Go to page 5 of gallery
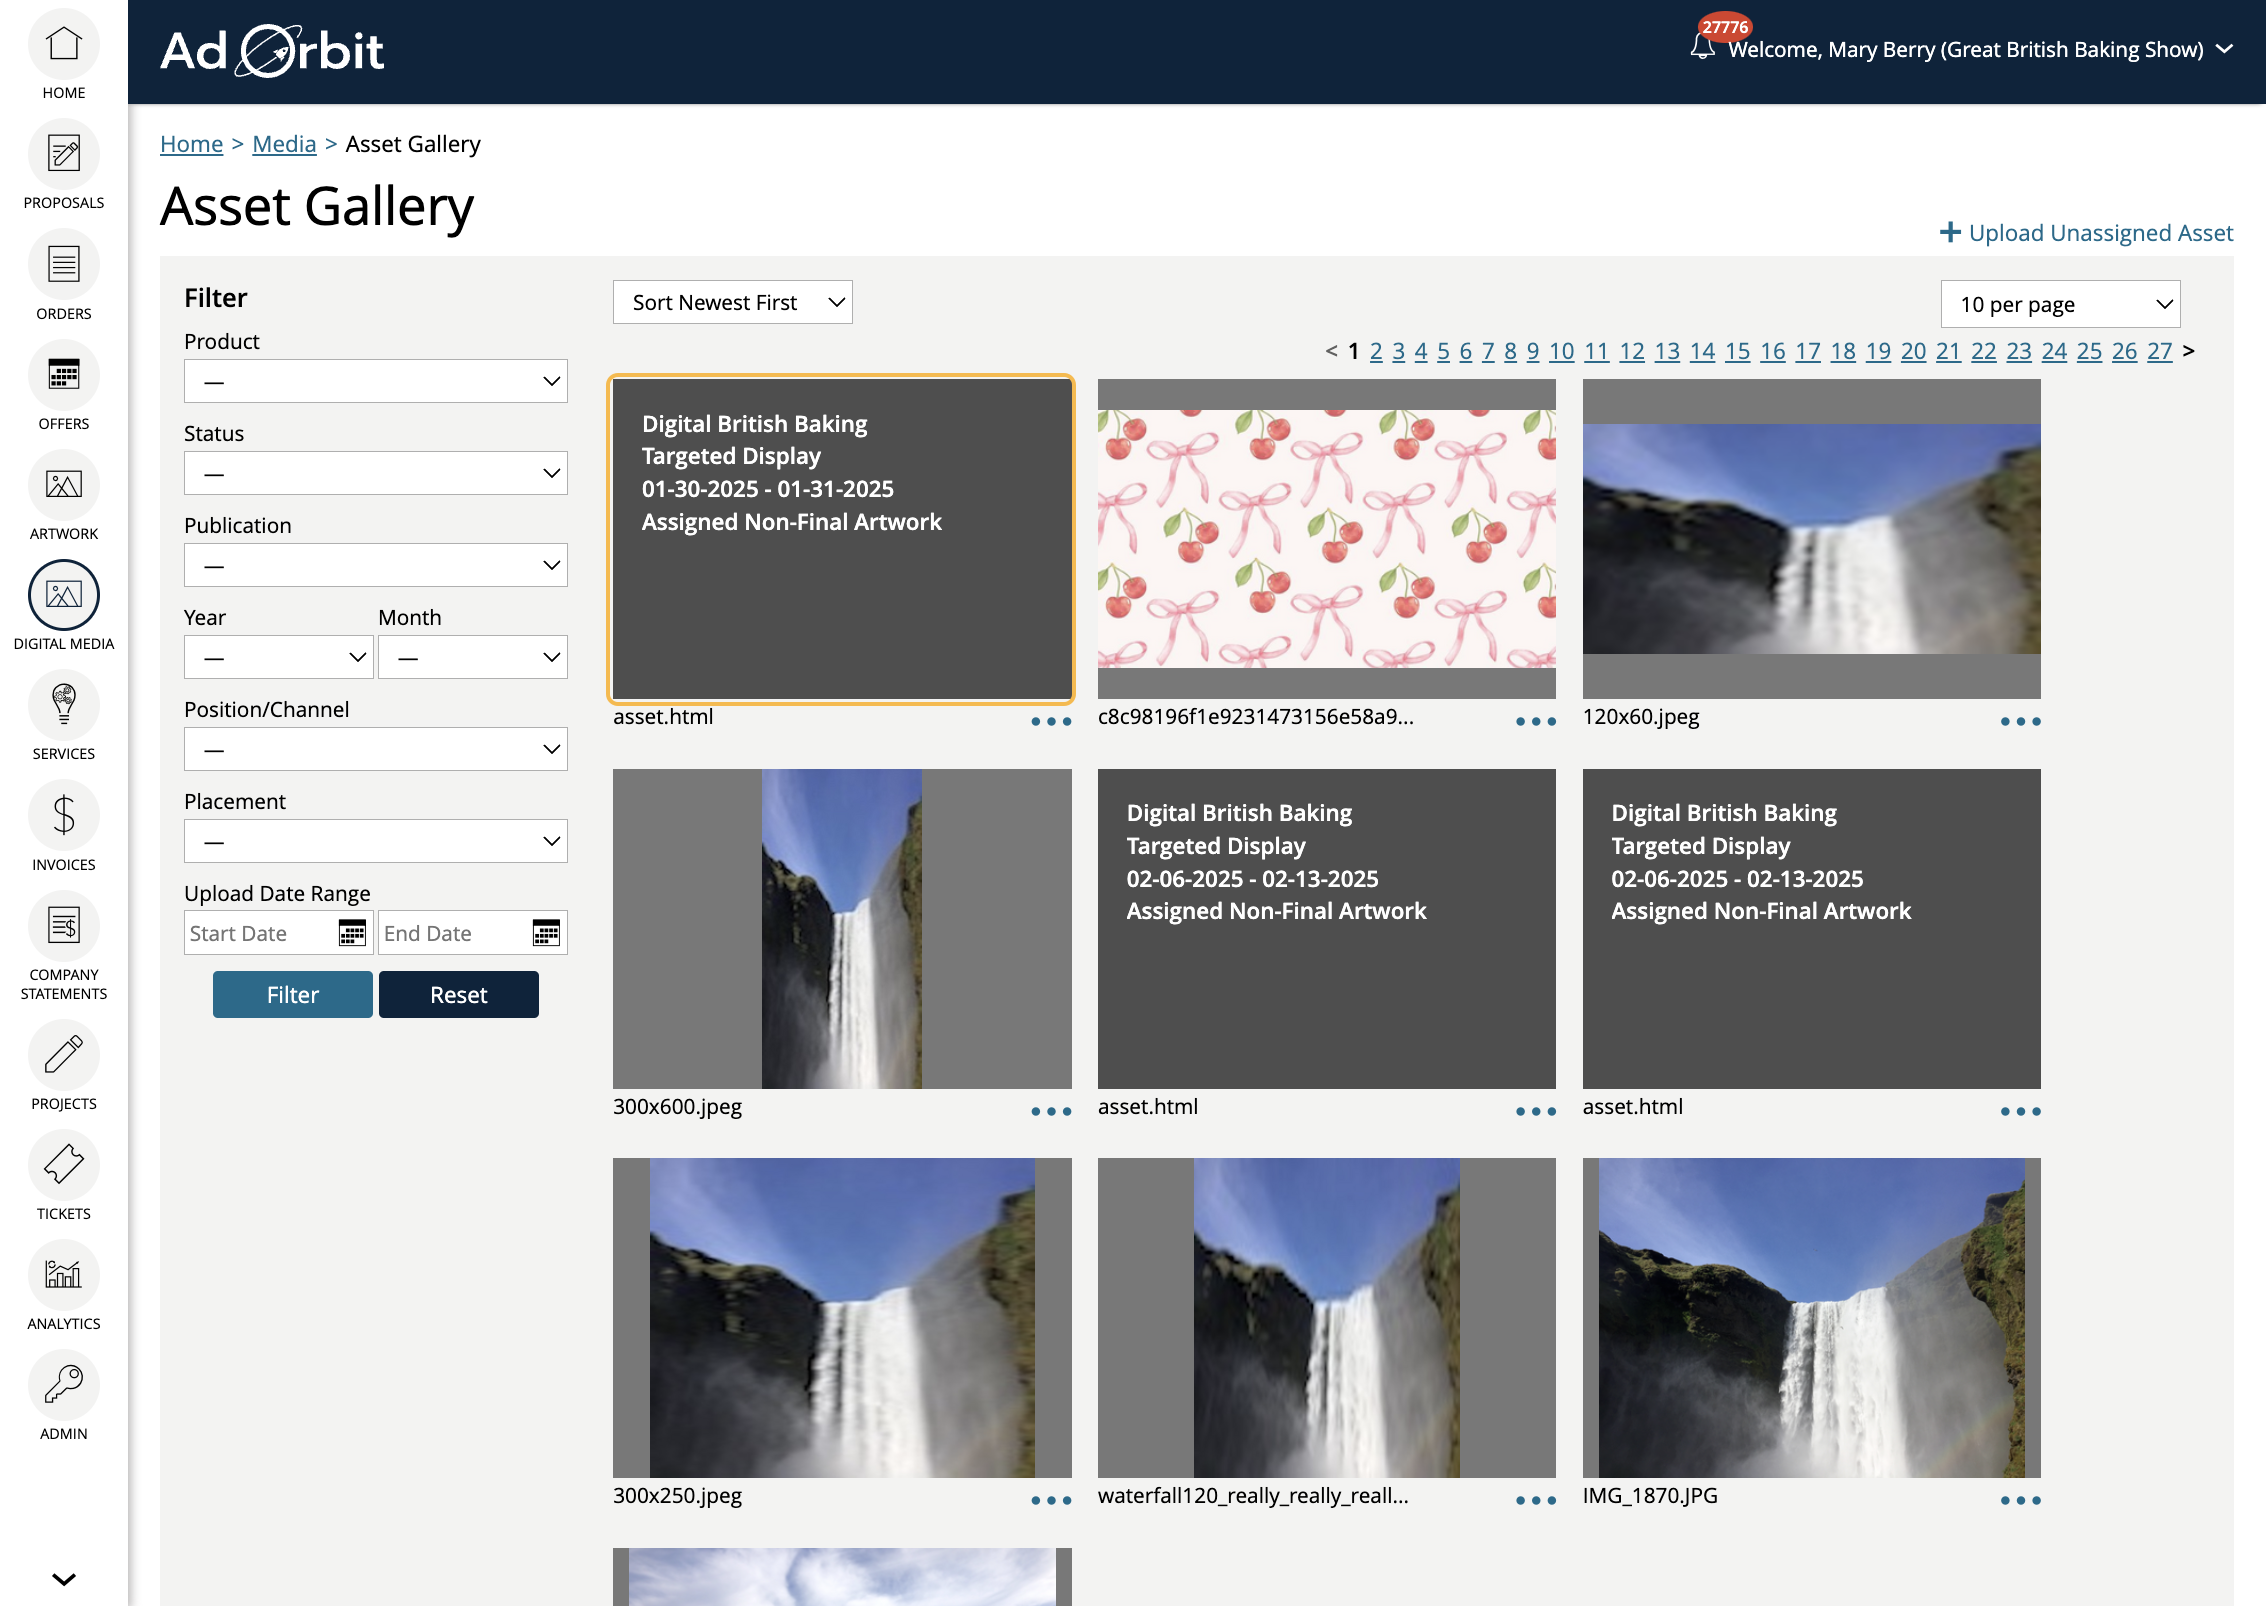Image resolution: width=2266 pixels, height=1606 pixels. click(x=1443, y=351)
